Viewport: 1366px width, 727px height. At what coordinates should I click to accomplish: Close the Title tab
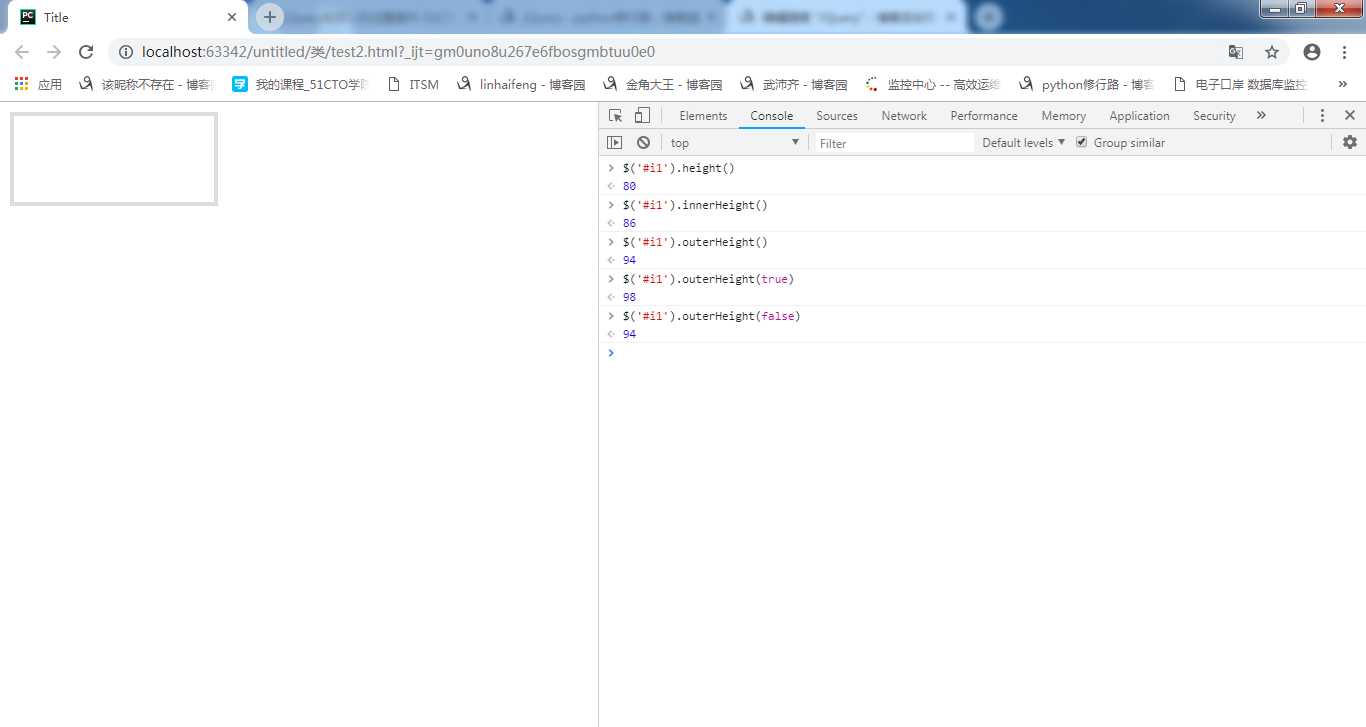pyautogui.click(x=232, y=17)
